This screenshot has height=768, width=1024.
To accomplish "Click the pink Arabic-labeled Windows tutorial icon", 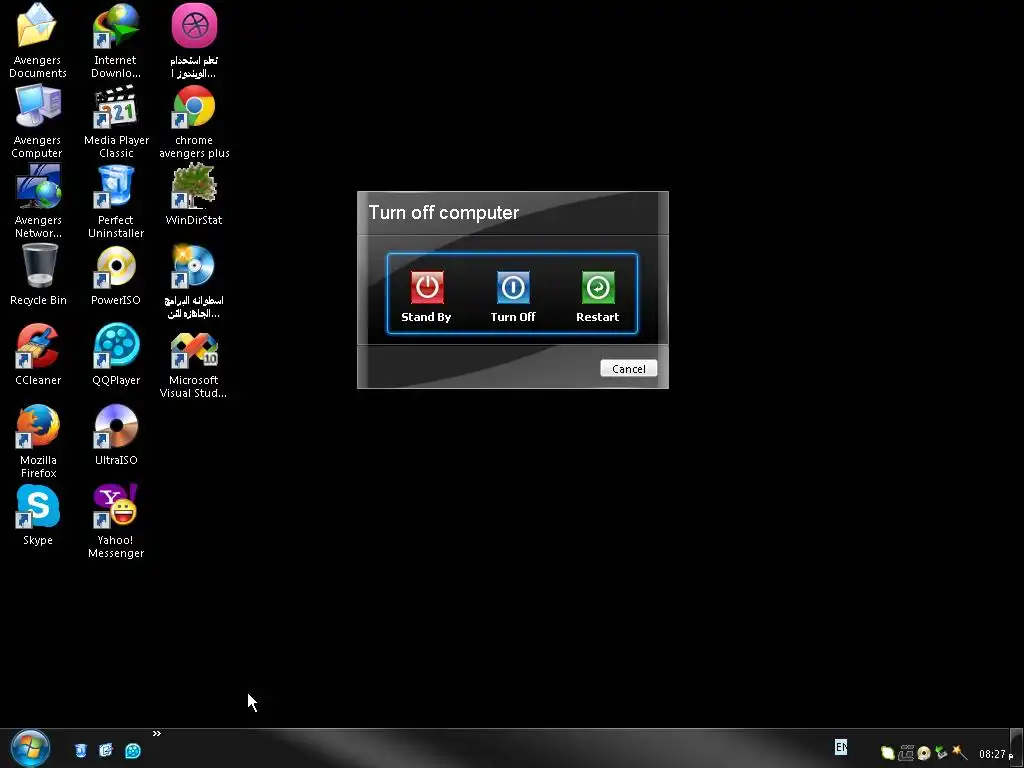I will pos(194,26).
